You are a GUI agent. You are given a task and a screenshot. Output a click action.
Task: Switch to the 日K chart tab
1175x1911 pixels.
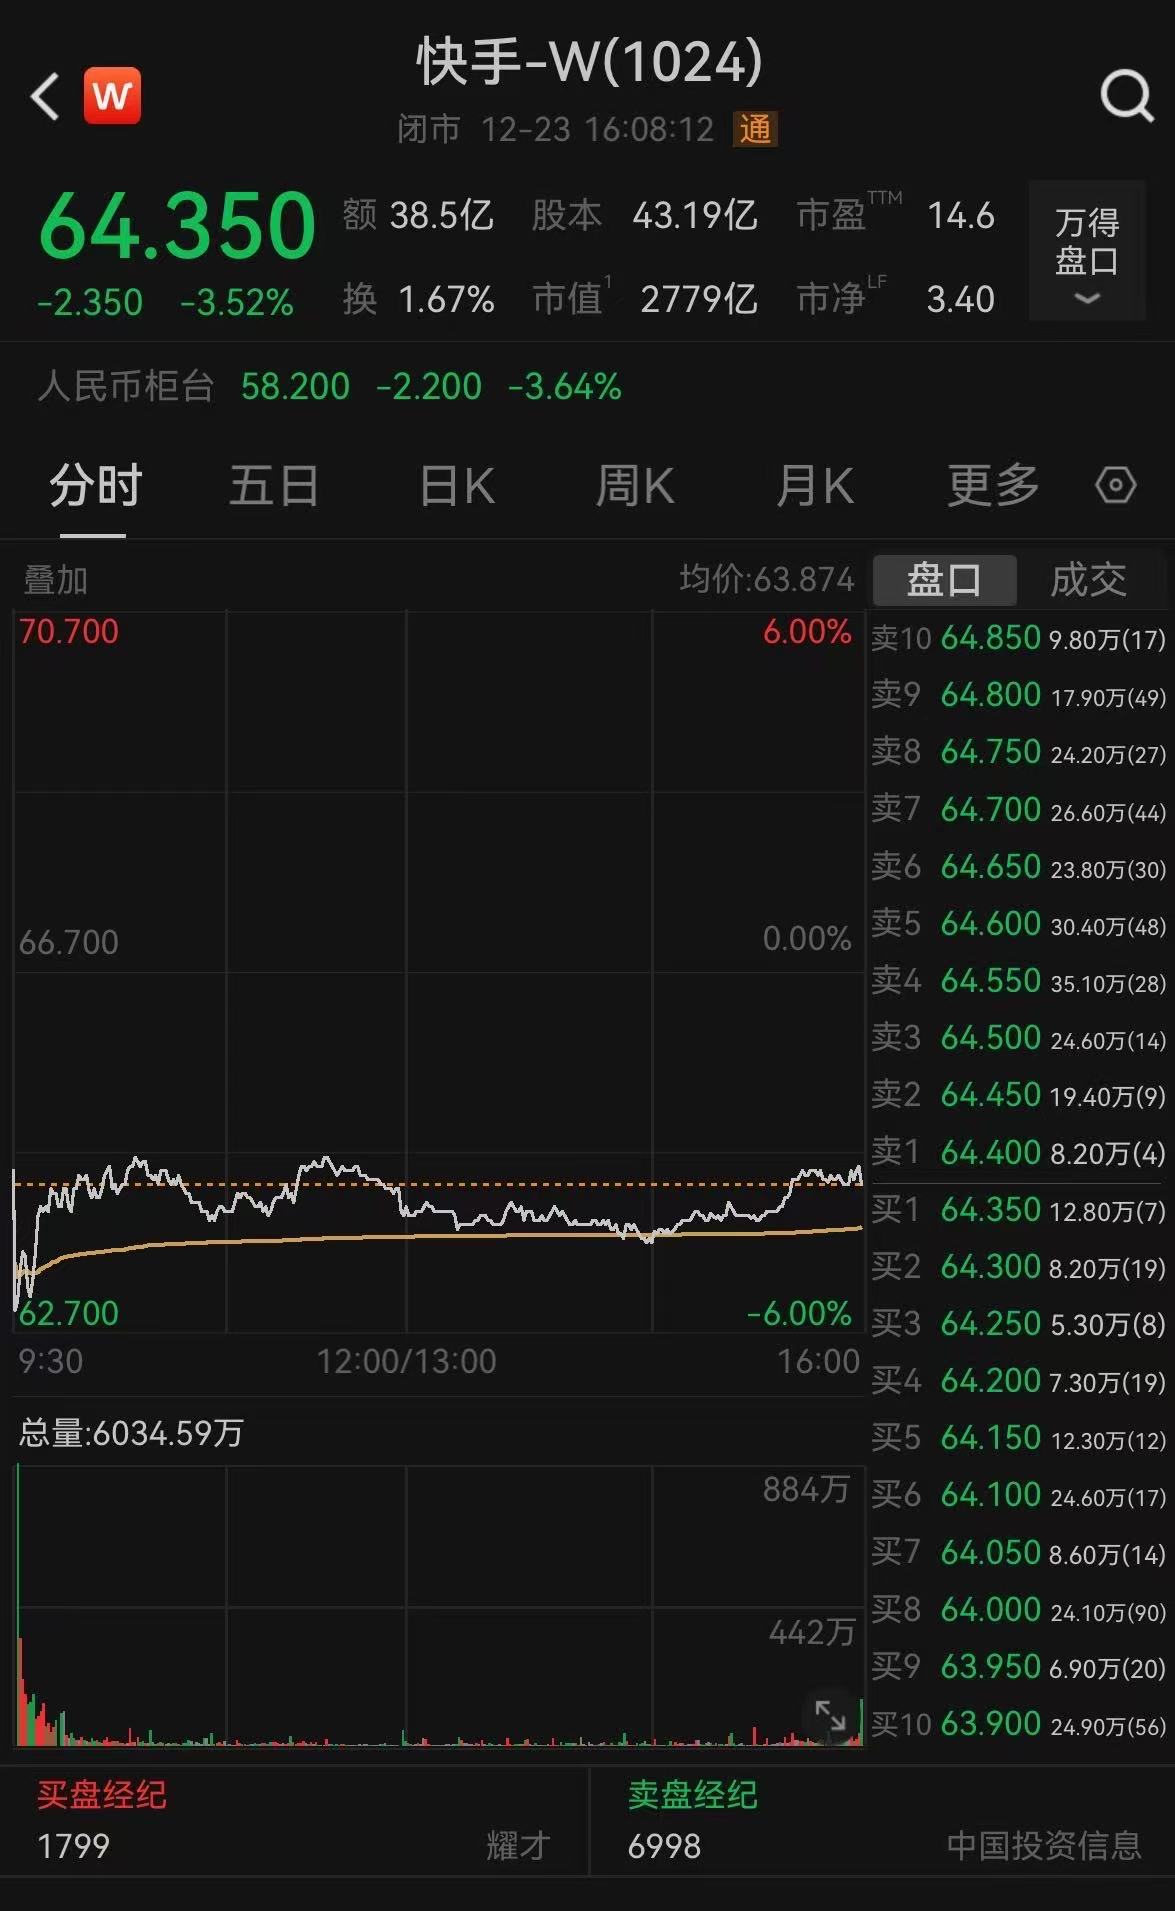(456, 487)
